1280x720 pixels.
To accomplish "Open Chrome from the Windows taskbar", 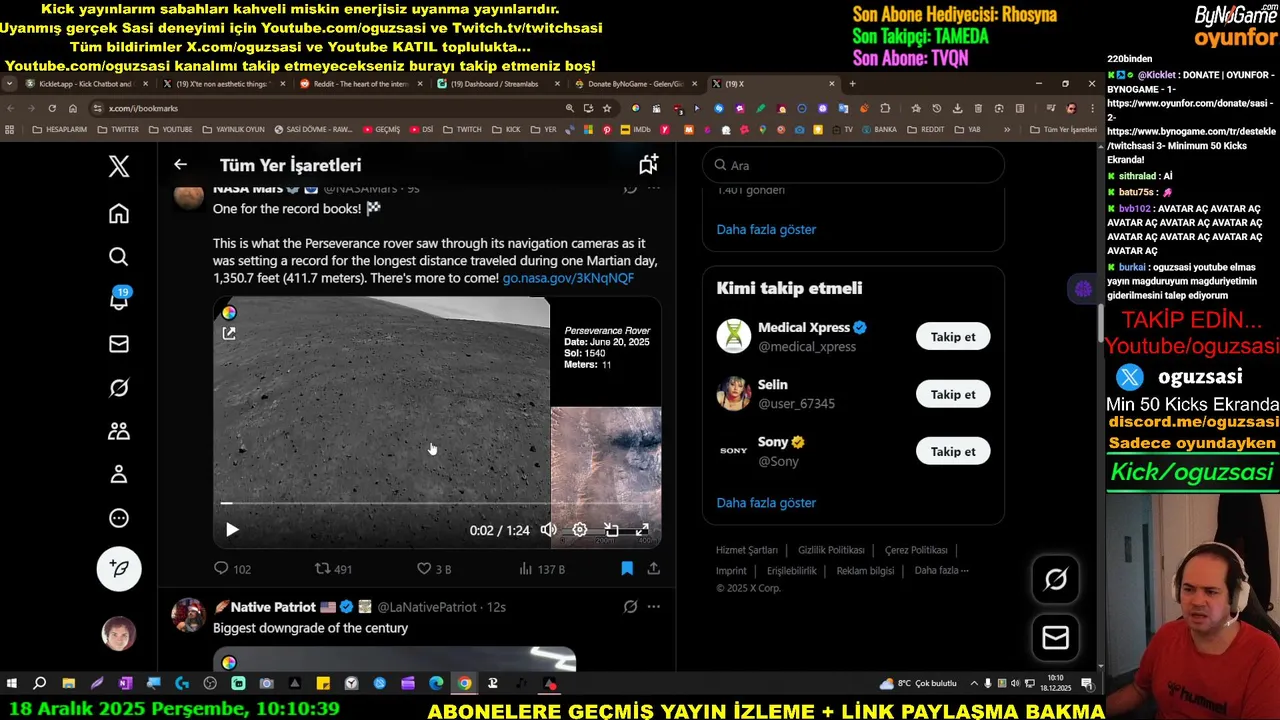I will [x=465, y=684].
